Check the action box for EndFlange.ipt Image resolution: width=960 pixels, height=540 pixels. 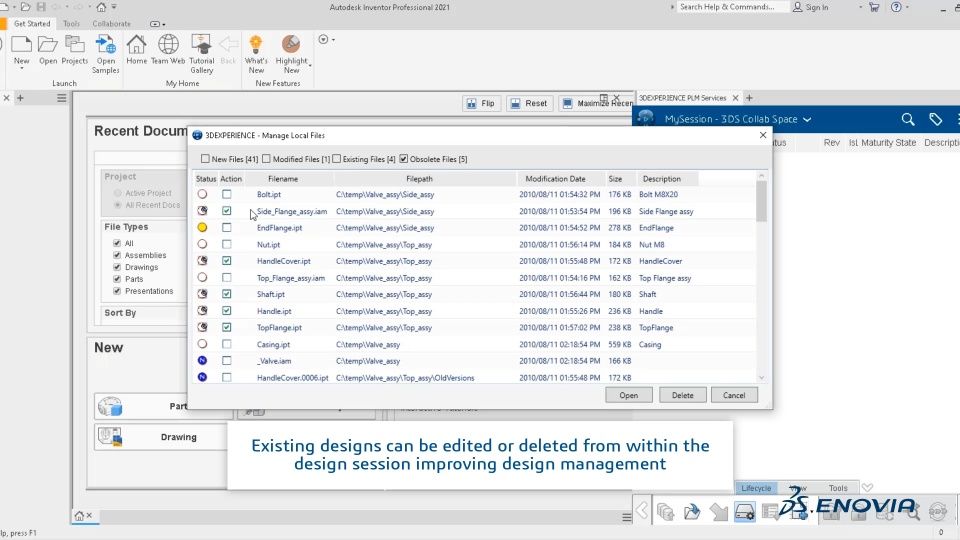click(x=227, y=227)
